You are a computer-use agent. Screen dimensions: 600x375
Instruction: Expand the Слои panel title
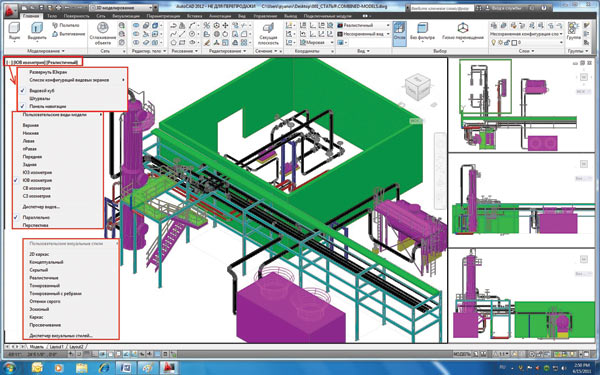coord(527,51)
